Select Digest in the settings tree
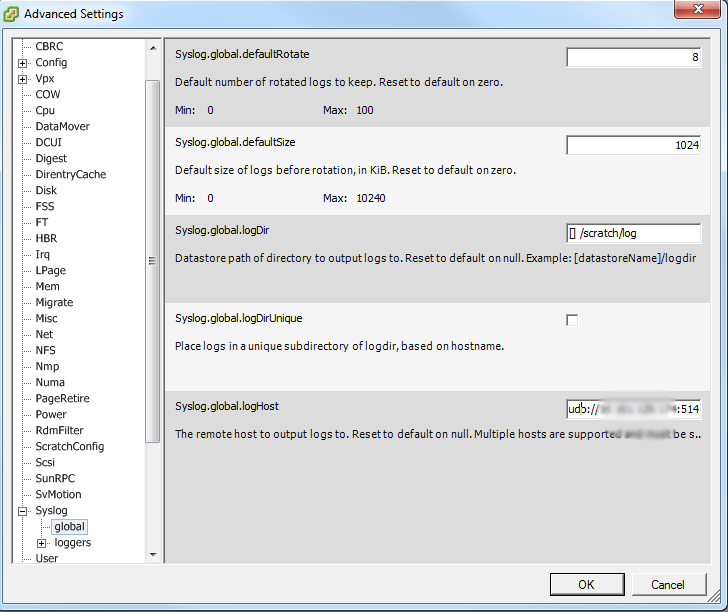The image size is (728, 612). pyautogui.click(x=51, y=158)
